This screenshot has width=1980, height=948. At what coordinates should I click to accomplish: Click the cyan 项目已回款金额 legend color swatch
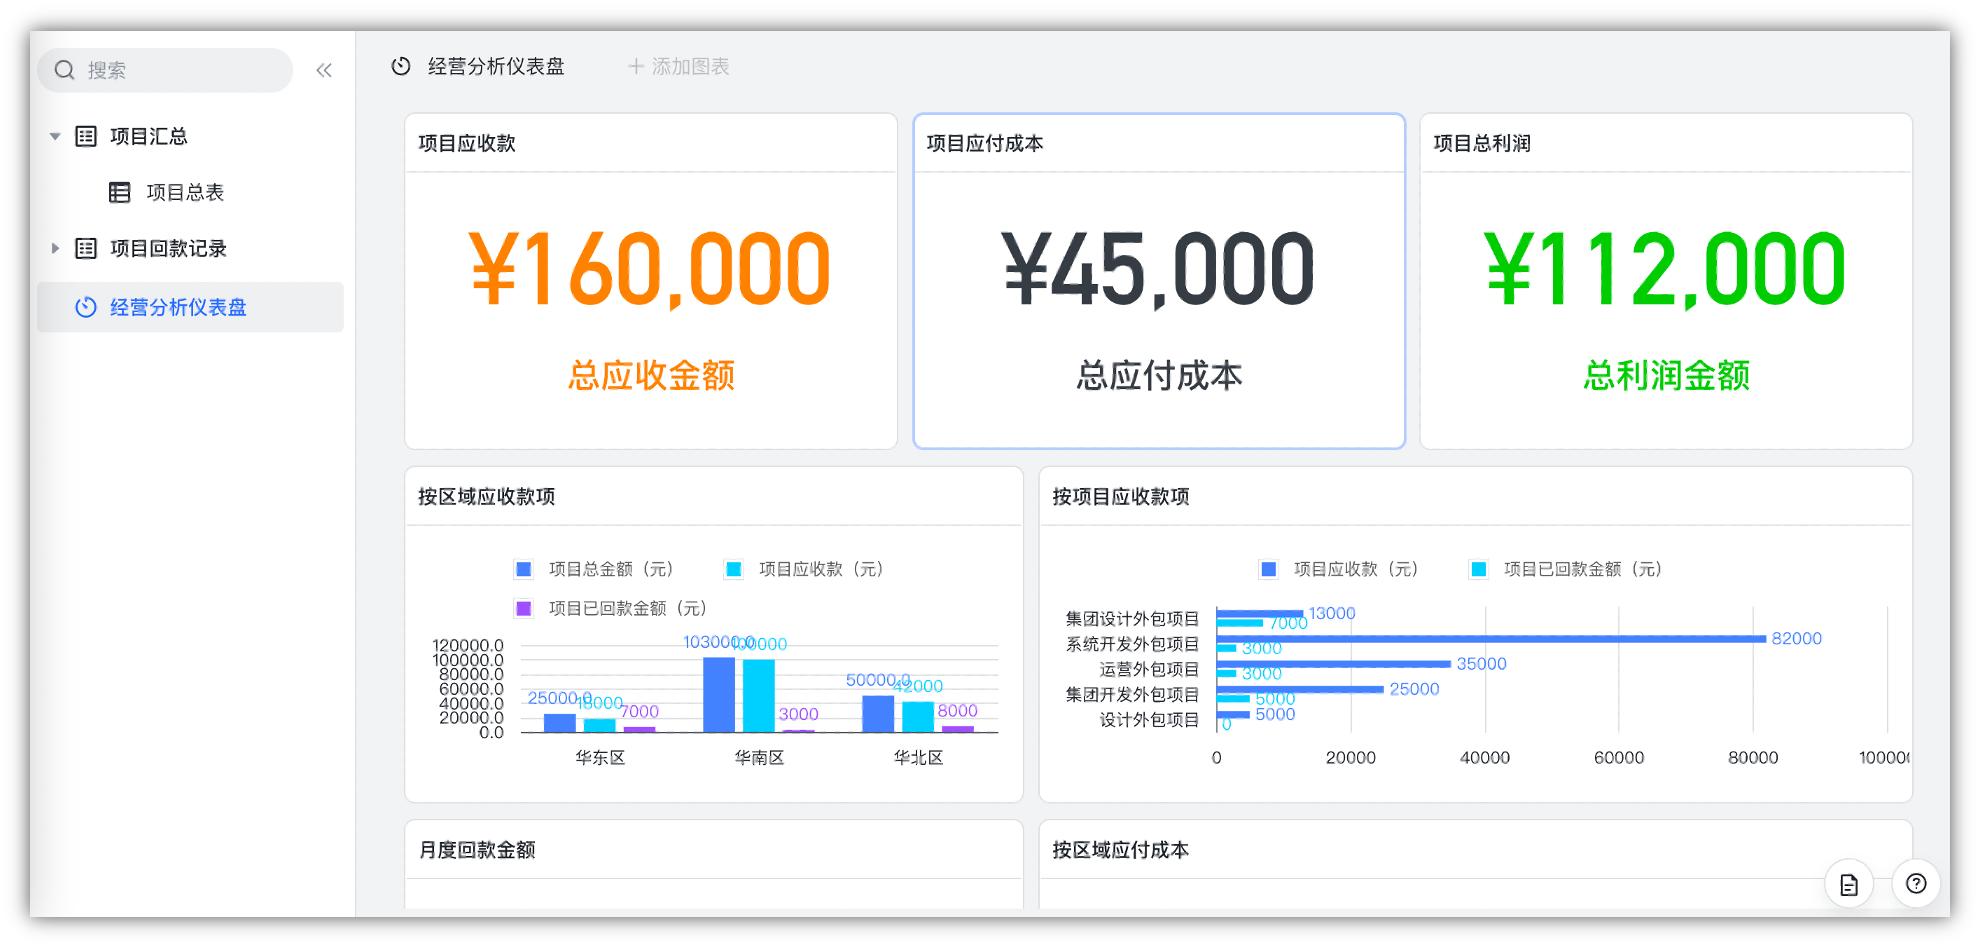click(x=1473, y=568)
